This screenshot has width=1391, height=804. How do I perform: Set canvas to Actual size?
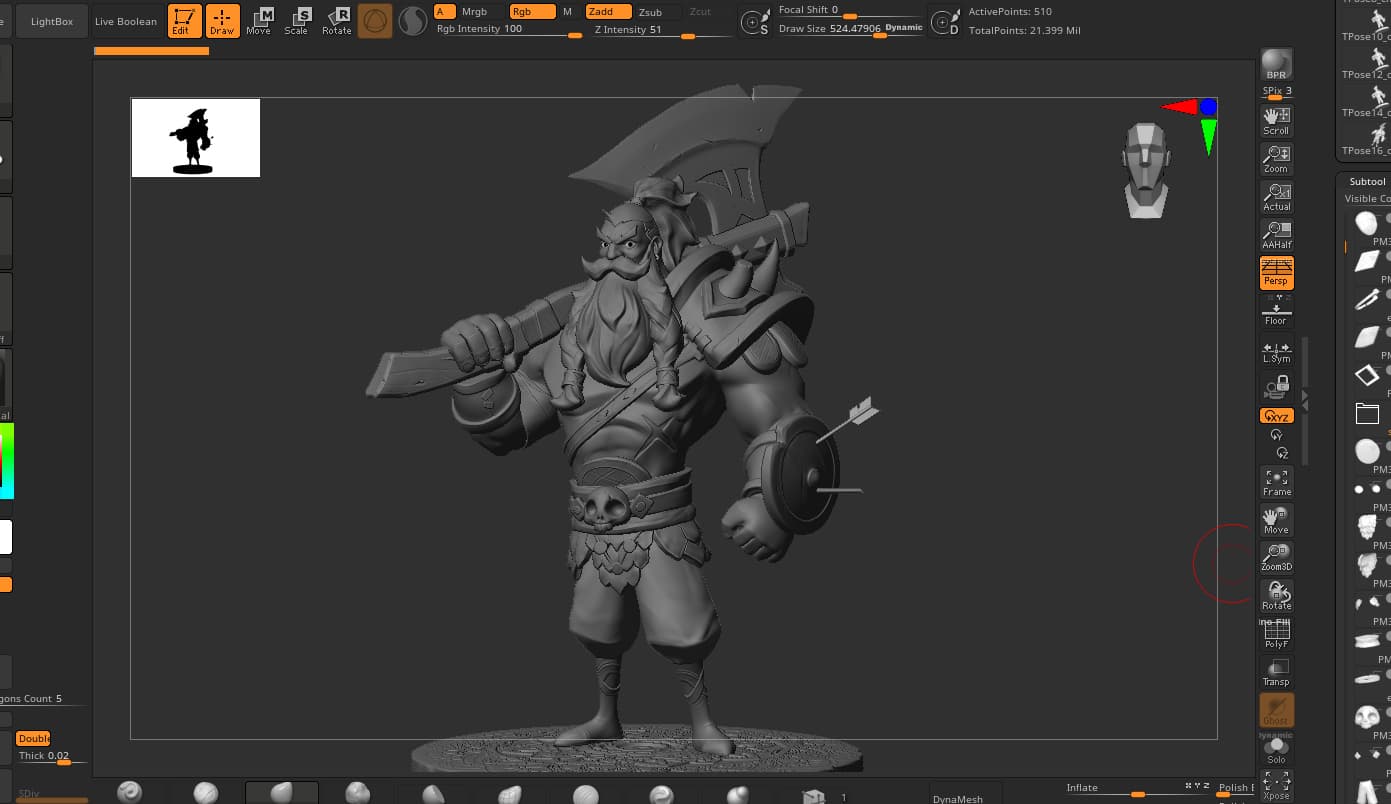tap(1277, 196)
